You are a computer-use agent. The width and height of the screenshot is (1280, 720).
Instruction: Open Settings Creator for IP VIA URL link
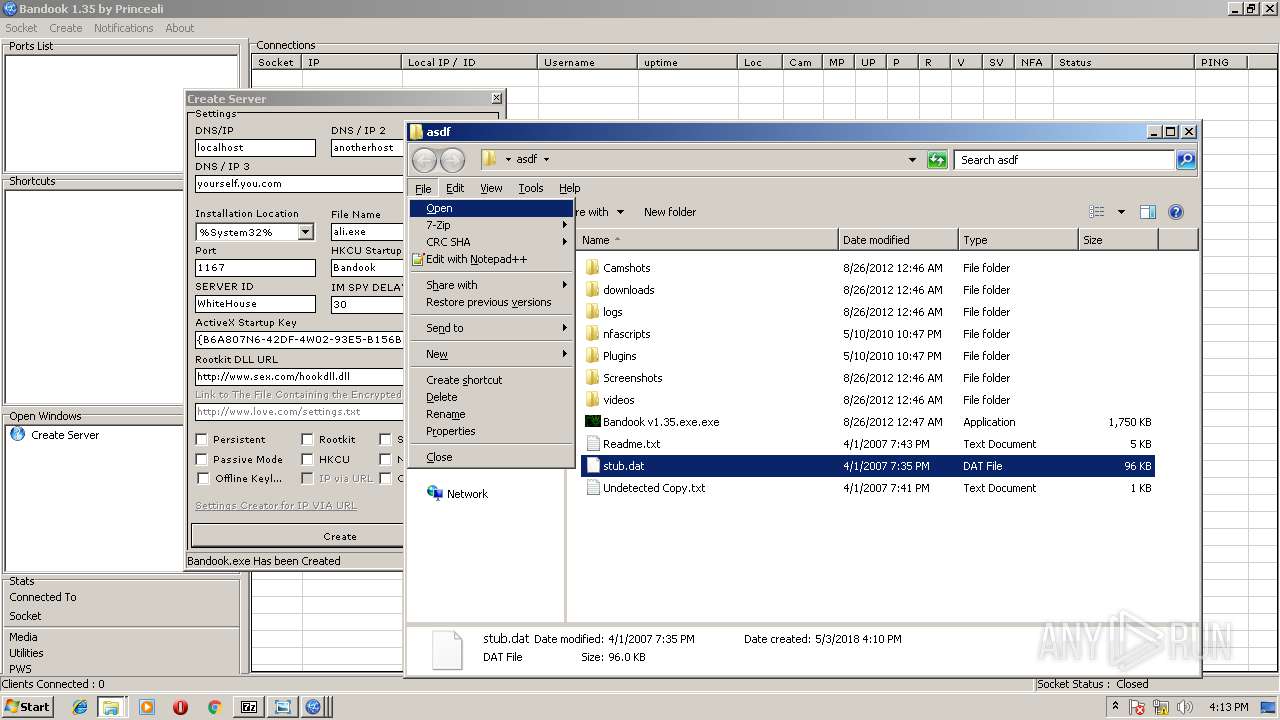[x=276, y=506]
